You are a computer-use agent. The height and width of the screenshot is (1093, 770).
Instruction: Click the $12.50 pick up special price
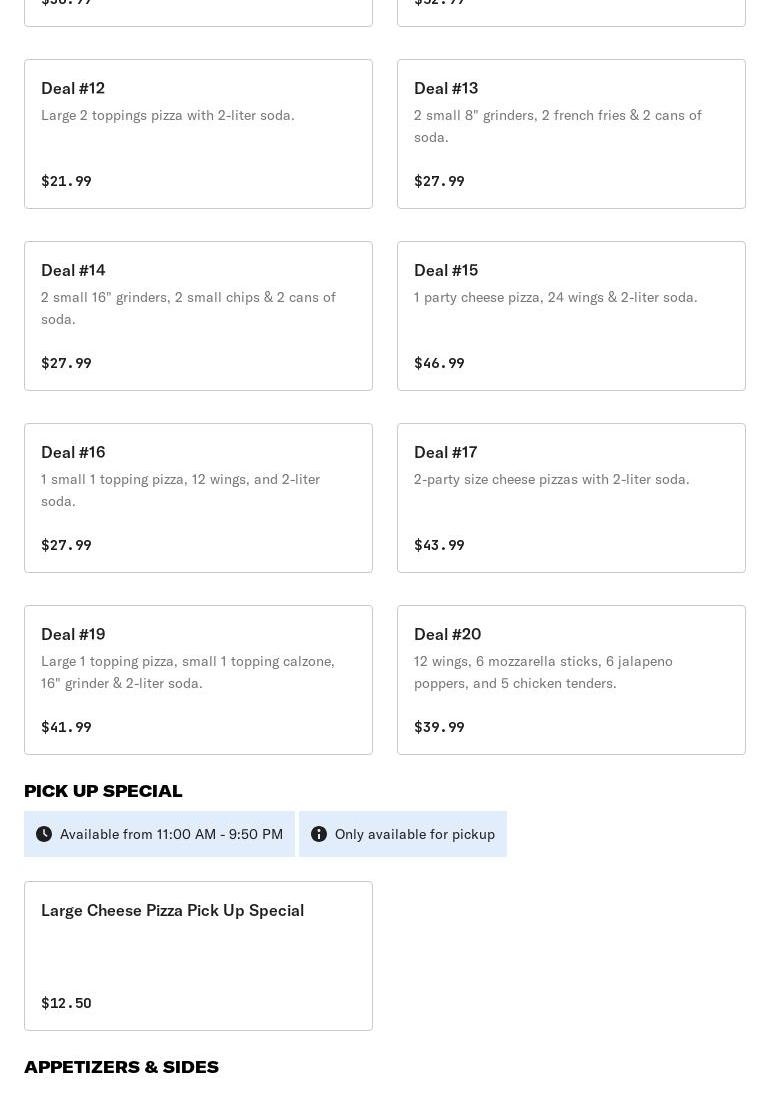[66, 1003]
